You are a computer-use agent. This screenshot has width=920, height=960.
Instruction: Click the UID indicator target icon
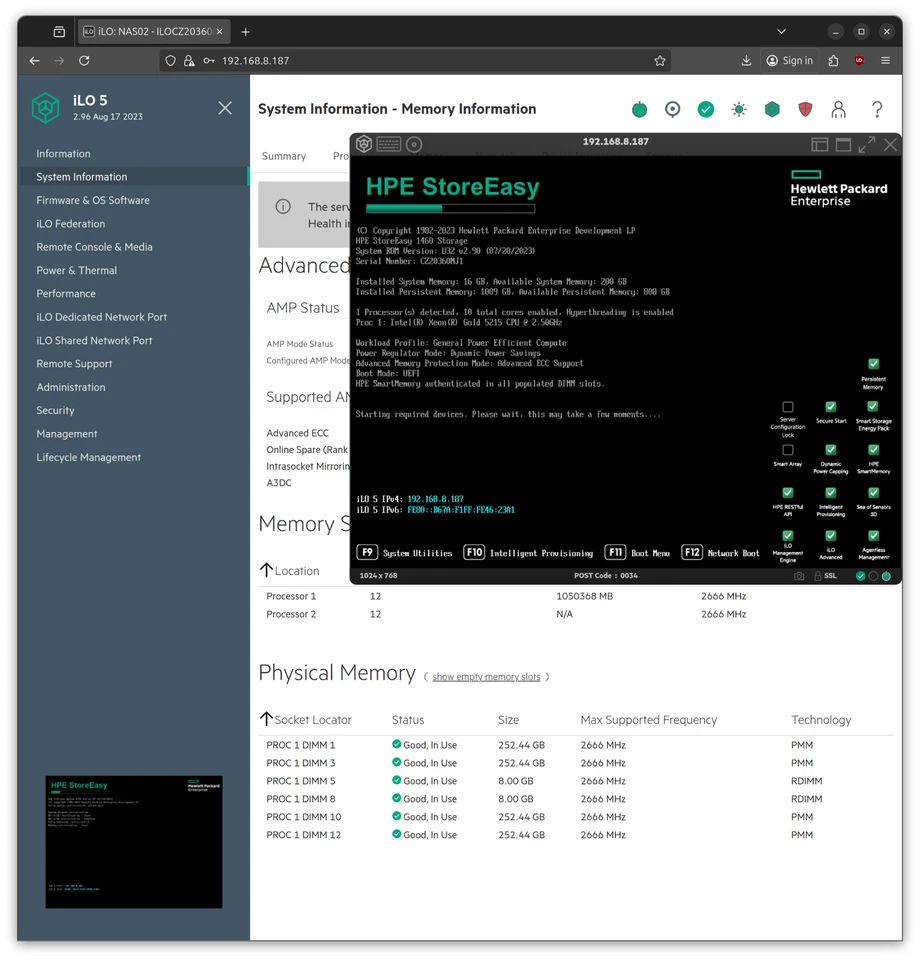pyautogui.click(x=672, y=110)
